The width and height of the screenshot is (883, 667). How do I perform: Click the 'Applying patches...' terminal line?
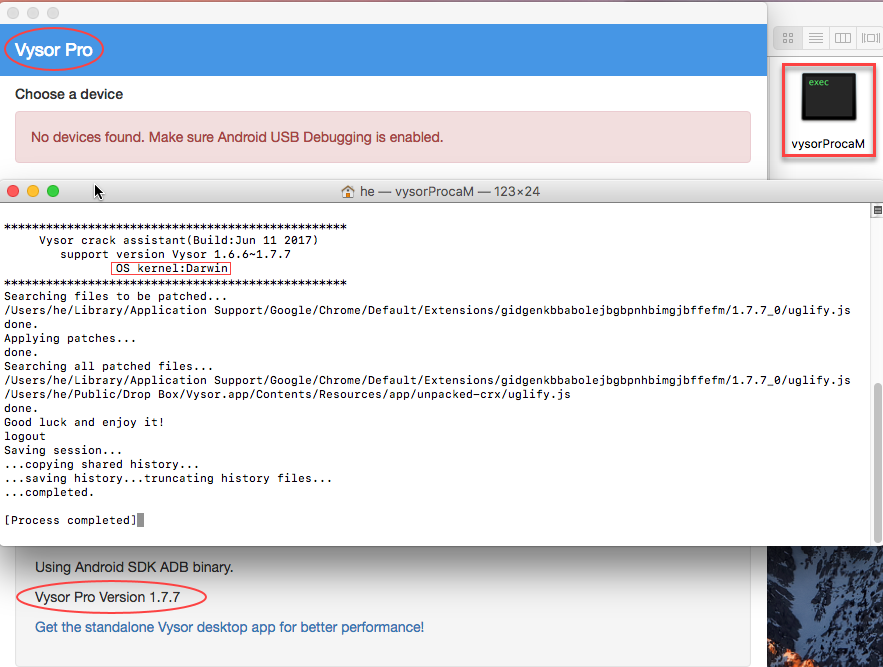[x=70, y=338]
